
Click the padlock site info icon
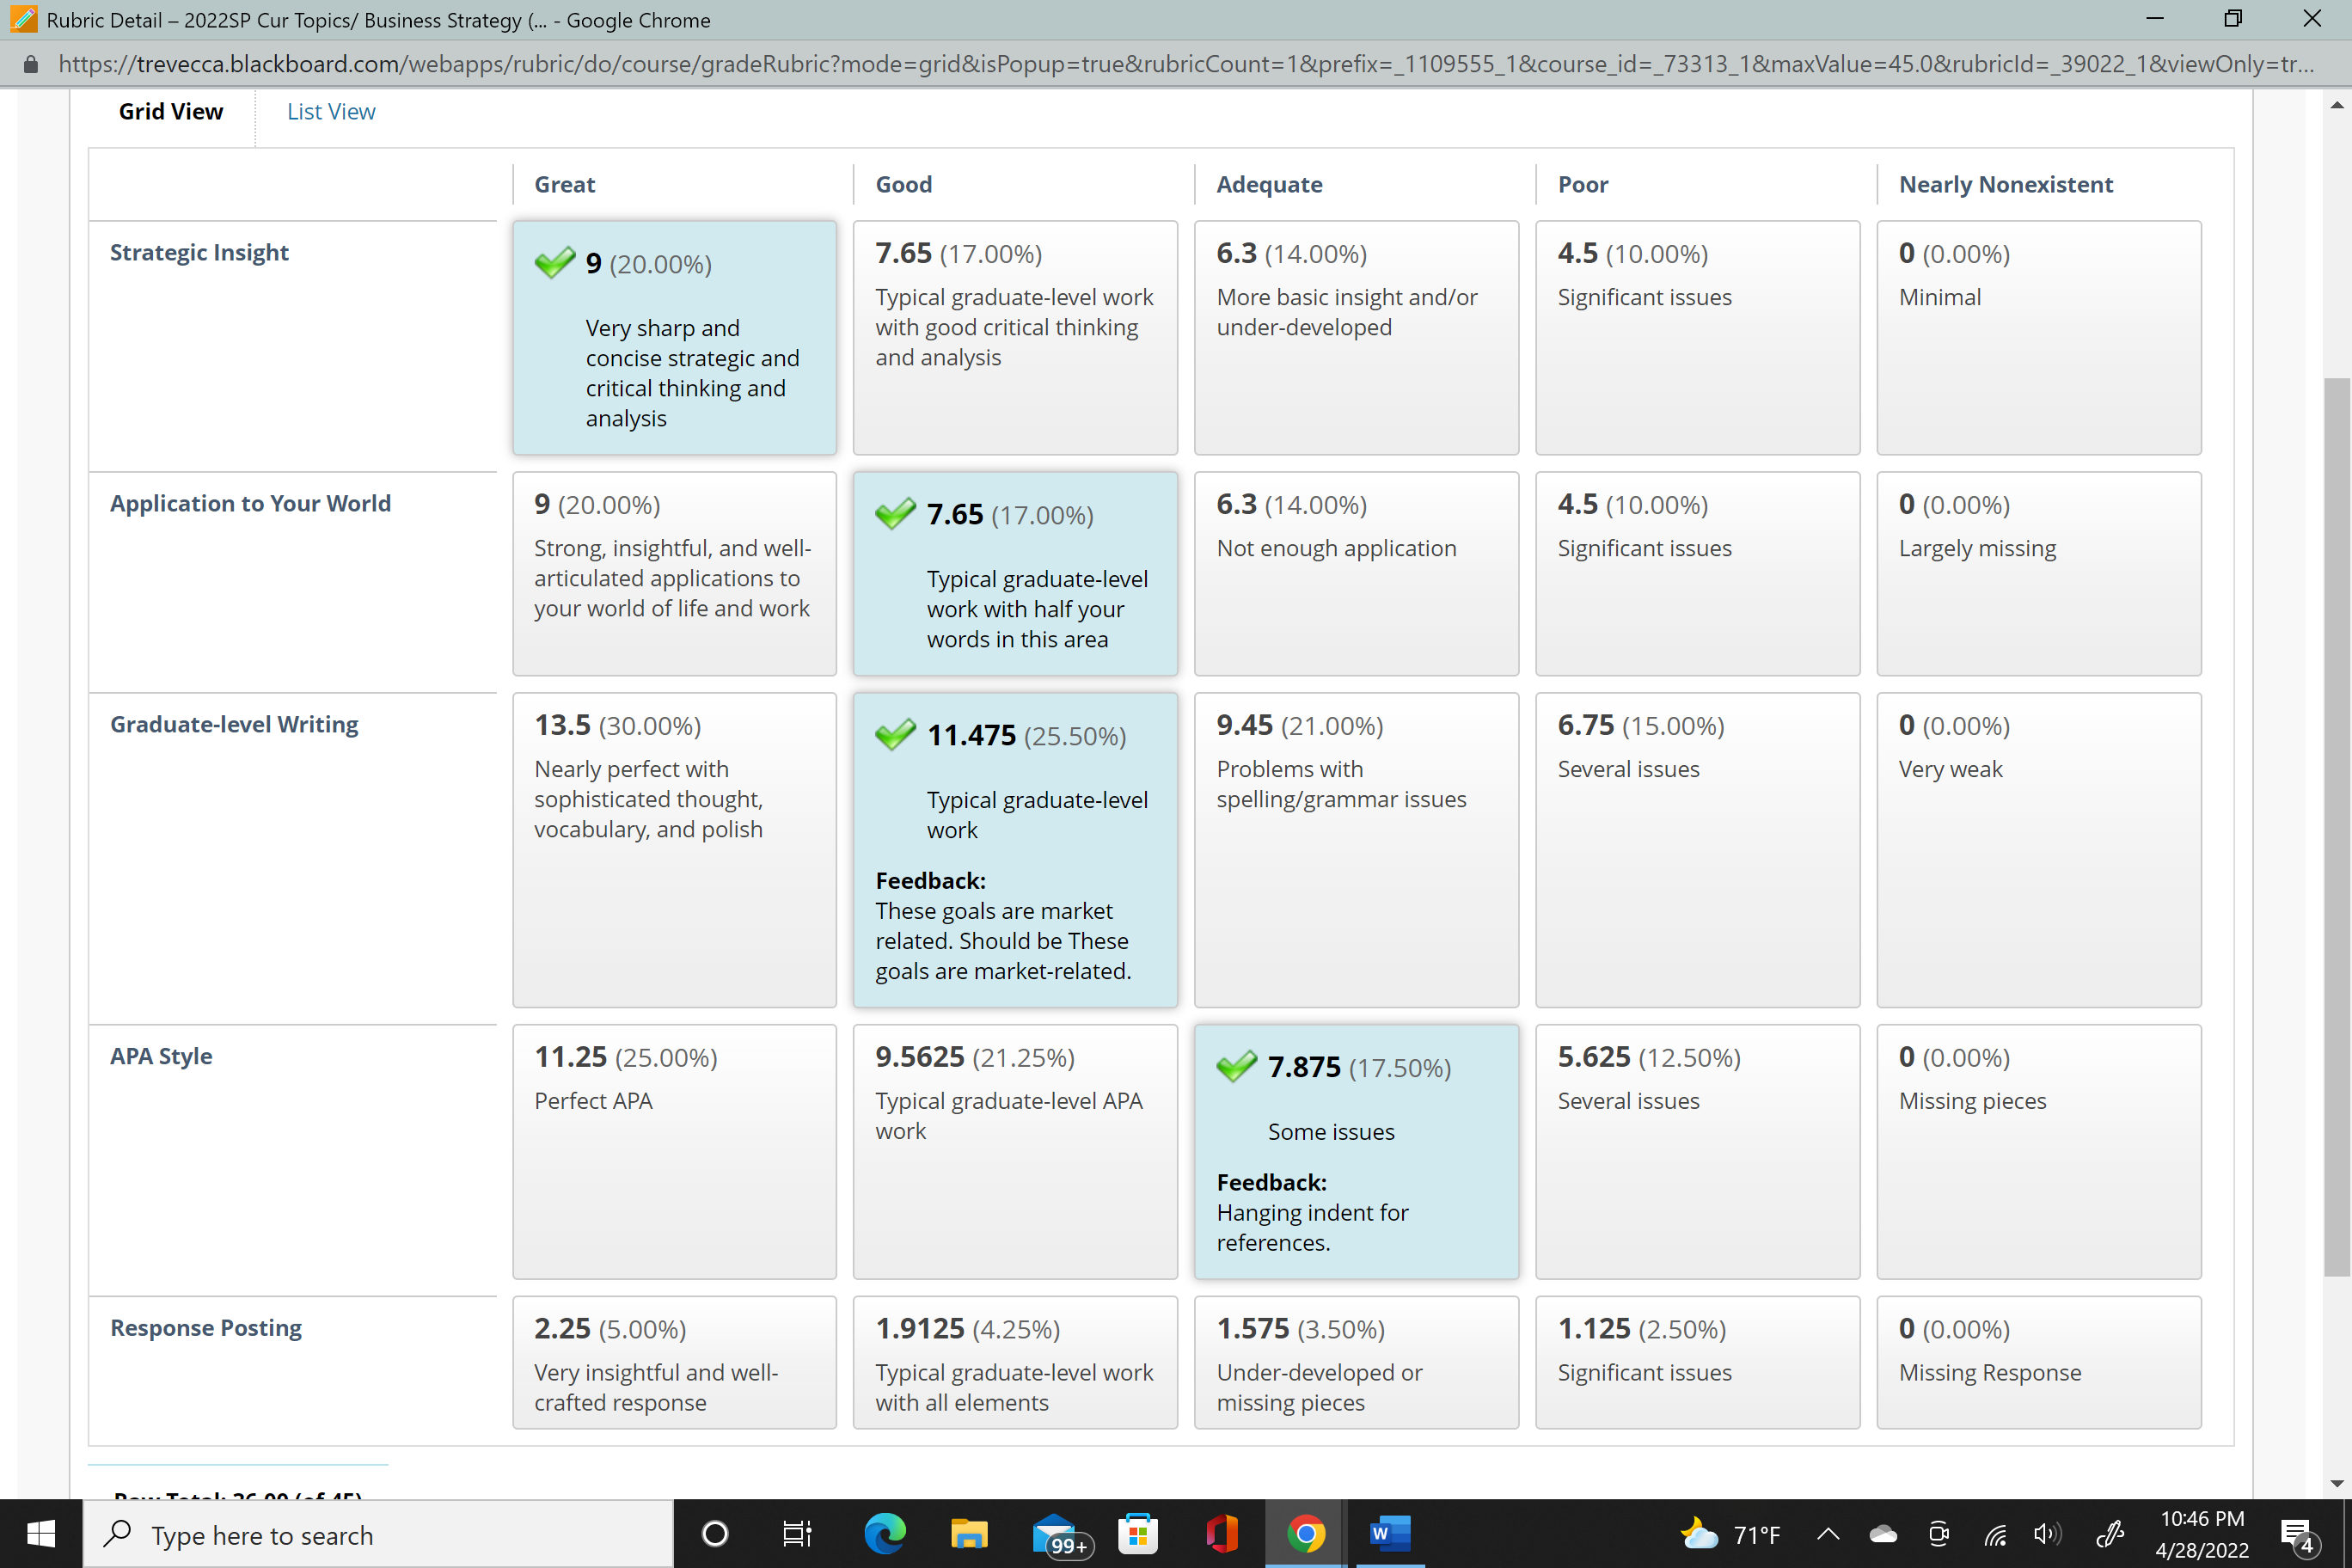pos(31,64)
